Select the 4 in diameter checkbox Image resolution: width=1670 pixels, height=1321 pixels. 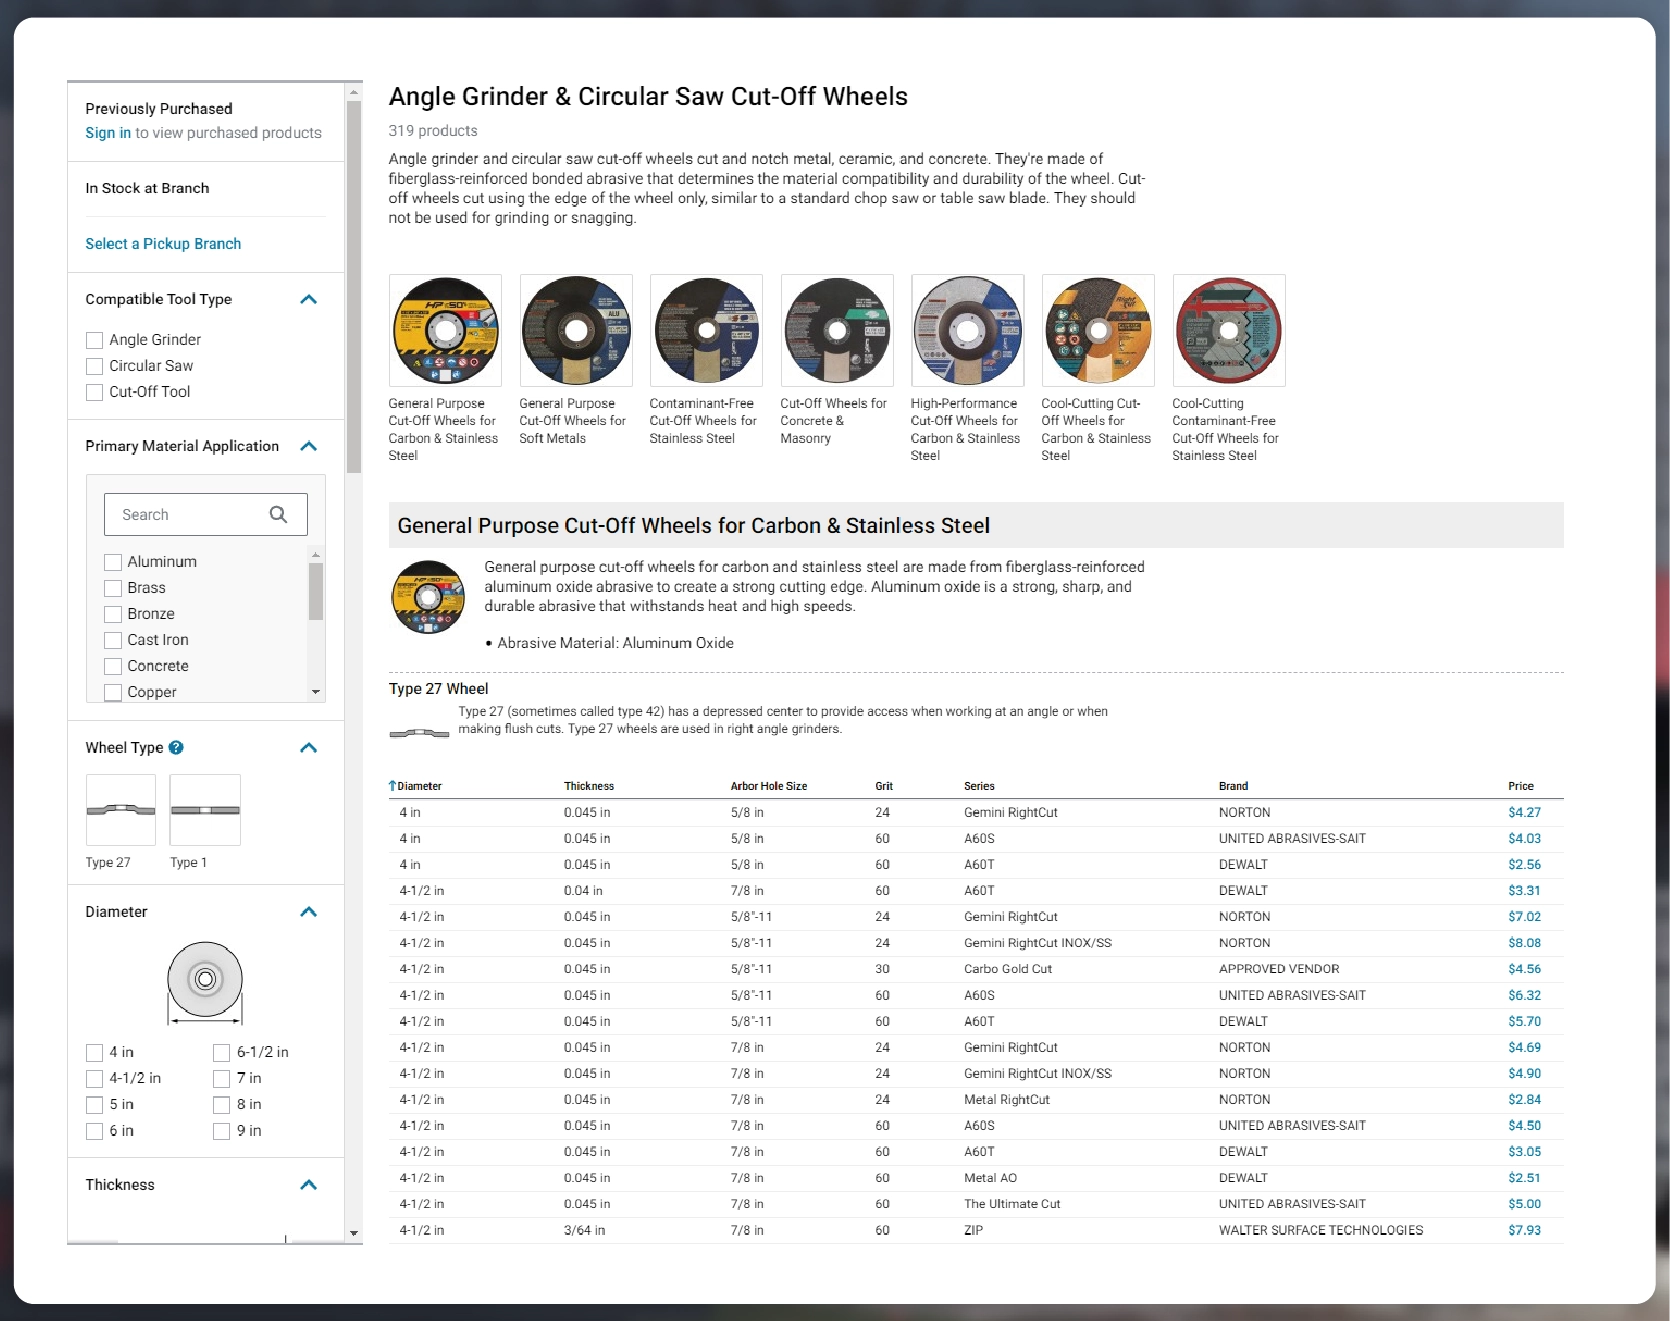pyautogui.click(x=94, y=1052)
